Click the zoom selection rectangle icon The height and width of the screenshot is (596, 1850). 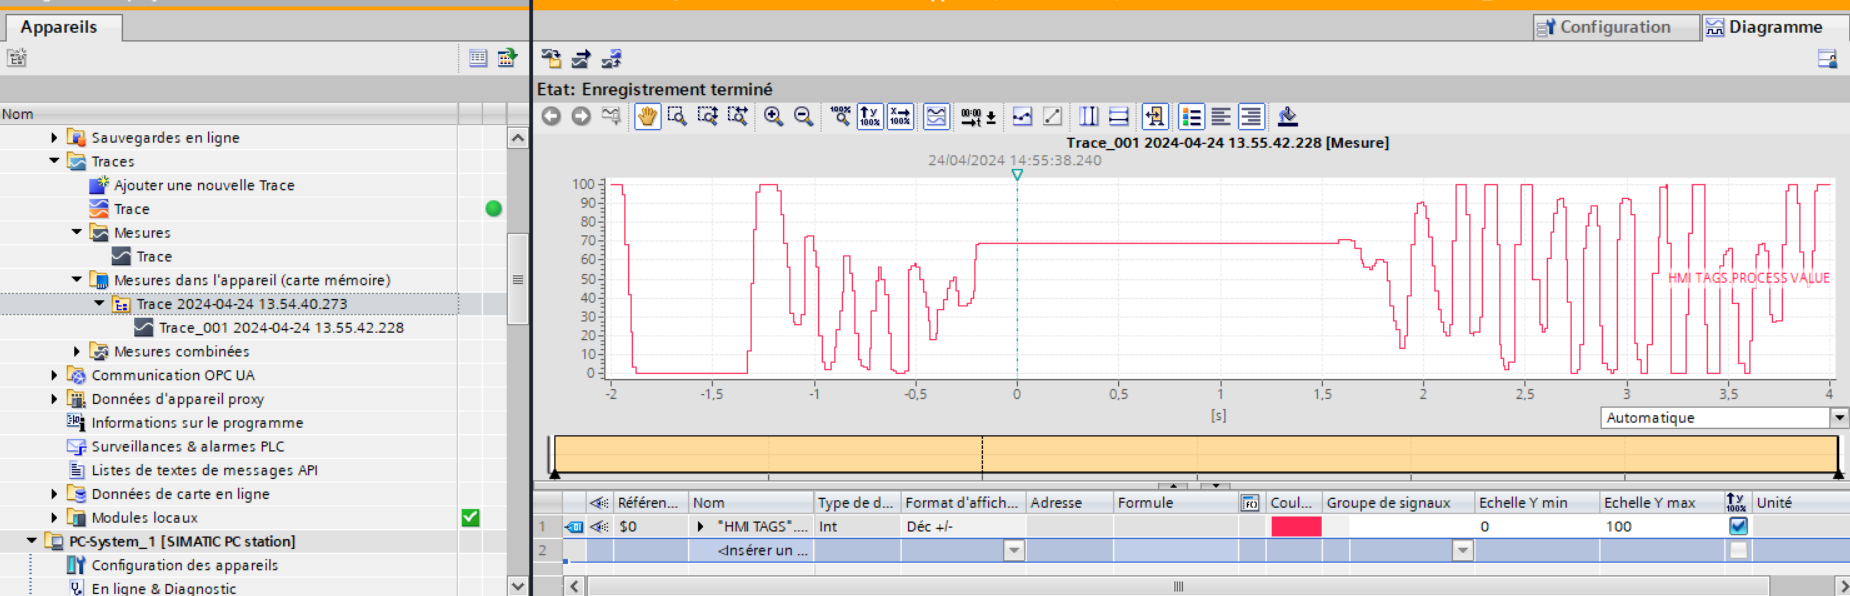(x=677, y=117)
